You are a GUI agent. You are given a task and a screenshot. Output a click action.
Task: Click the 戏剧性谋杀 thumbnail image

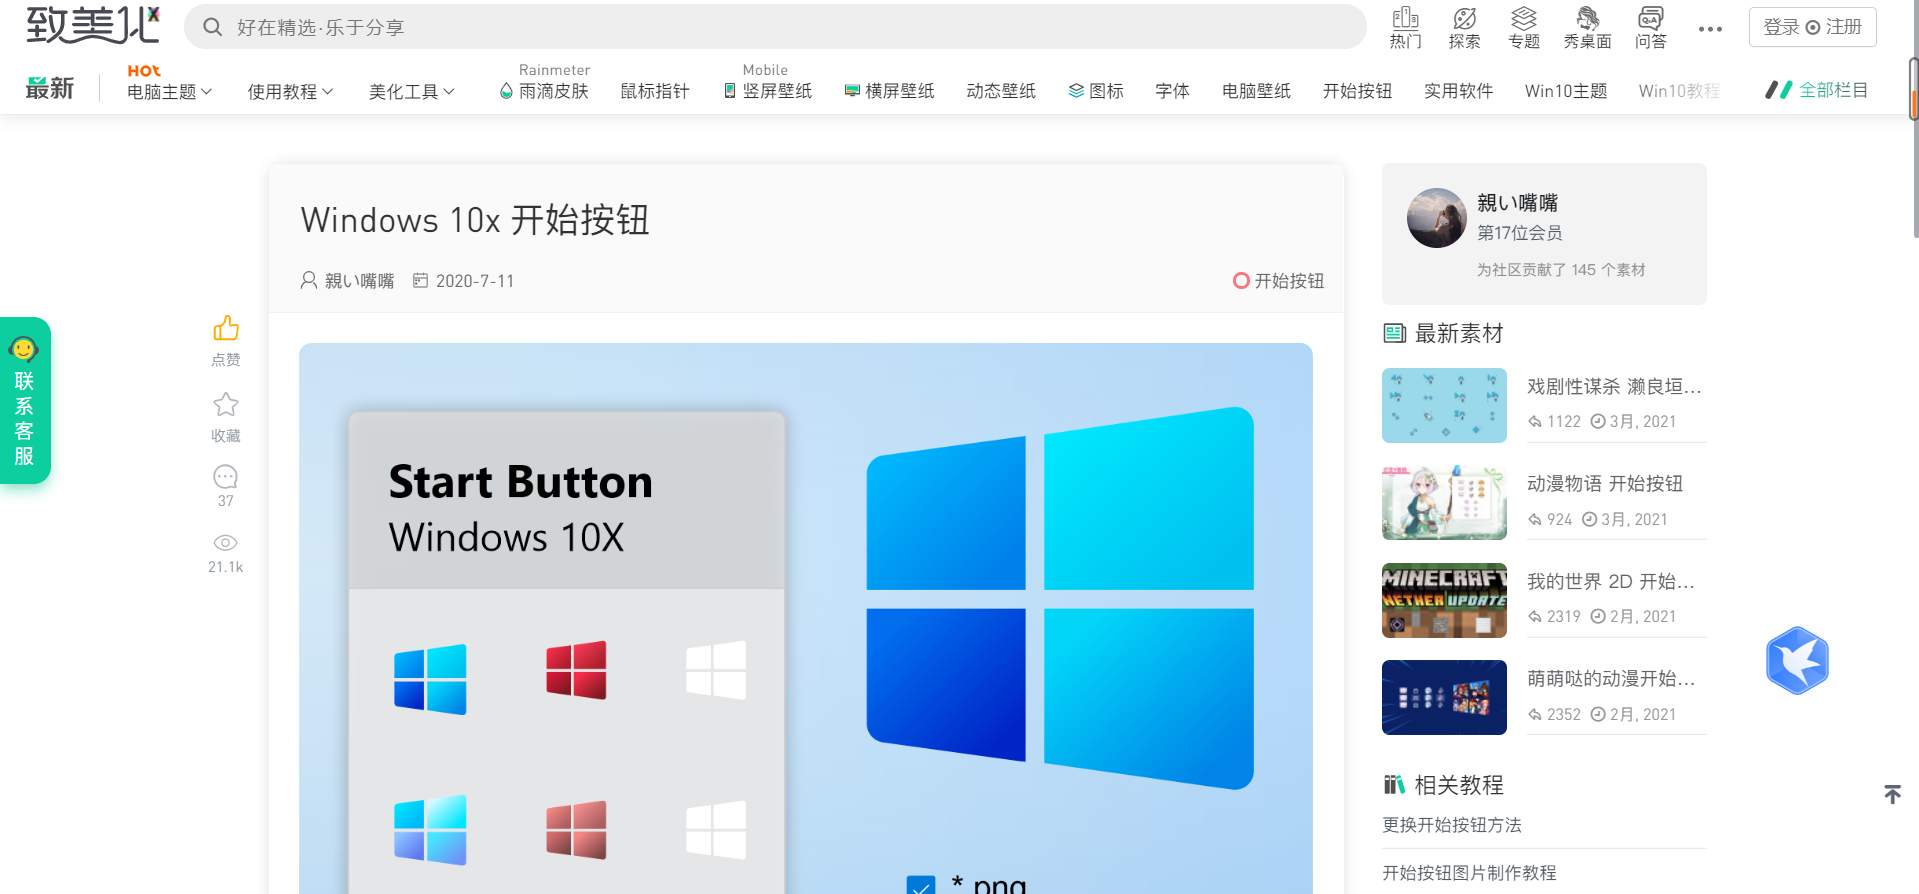(1444, 405)
